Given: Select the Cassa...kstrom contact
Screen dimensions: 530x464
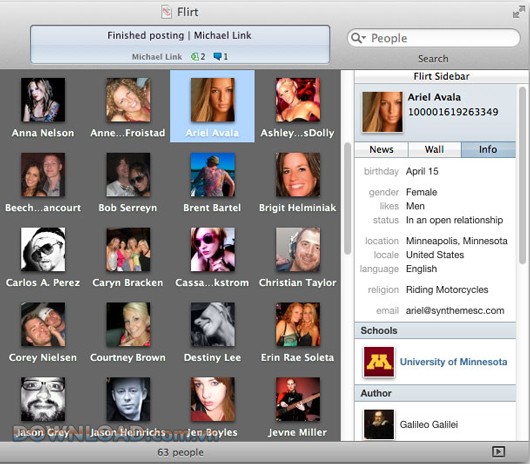Looking at the screenshot, I should (213, 249).
